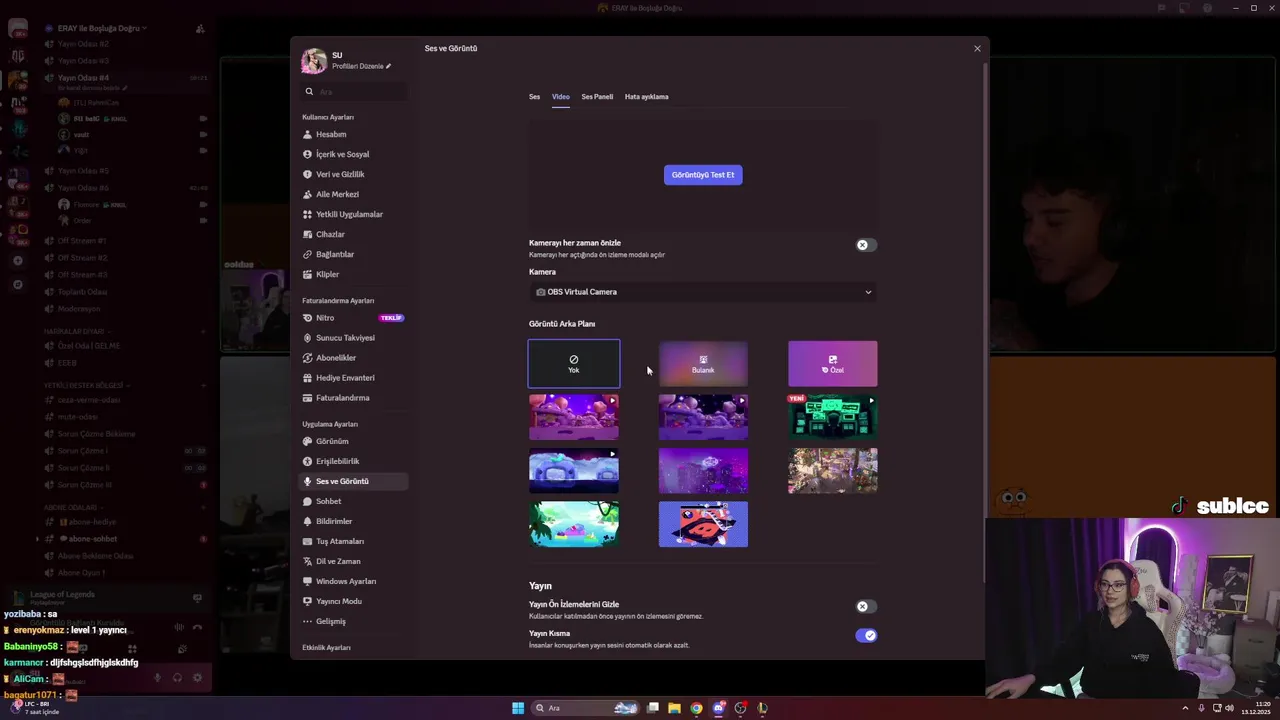Open Veri ve Gizlilik settings
Screen dimensions: 1280x720
(353, 174)
